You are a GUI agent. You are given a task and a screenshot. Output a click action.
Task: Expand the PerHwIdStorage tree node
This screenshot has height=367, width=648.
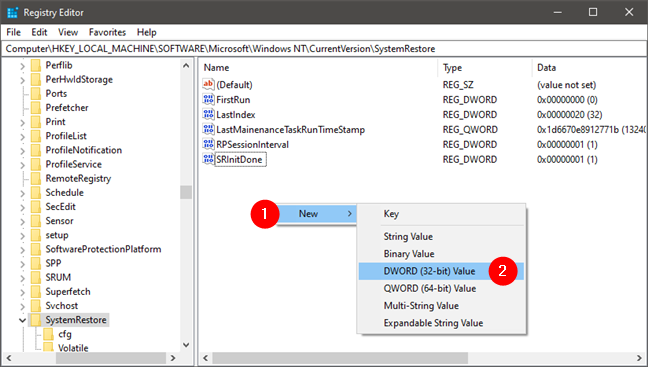23,80
